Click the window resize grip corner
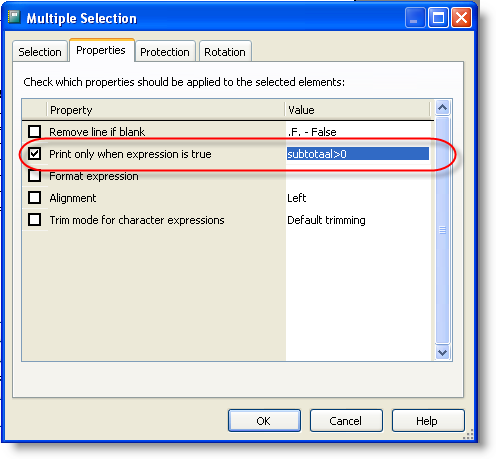Viewport: 496px width, 459px height. [x=469, y=435]
